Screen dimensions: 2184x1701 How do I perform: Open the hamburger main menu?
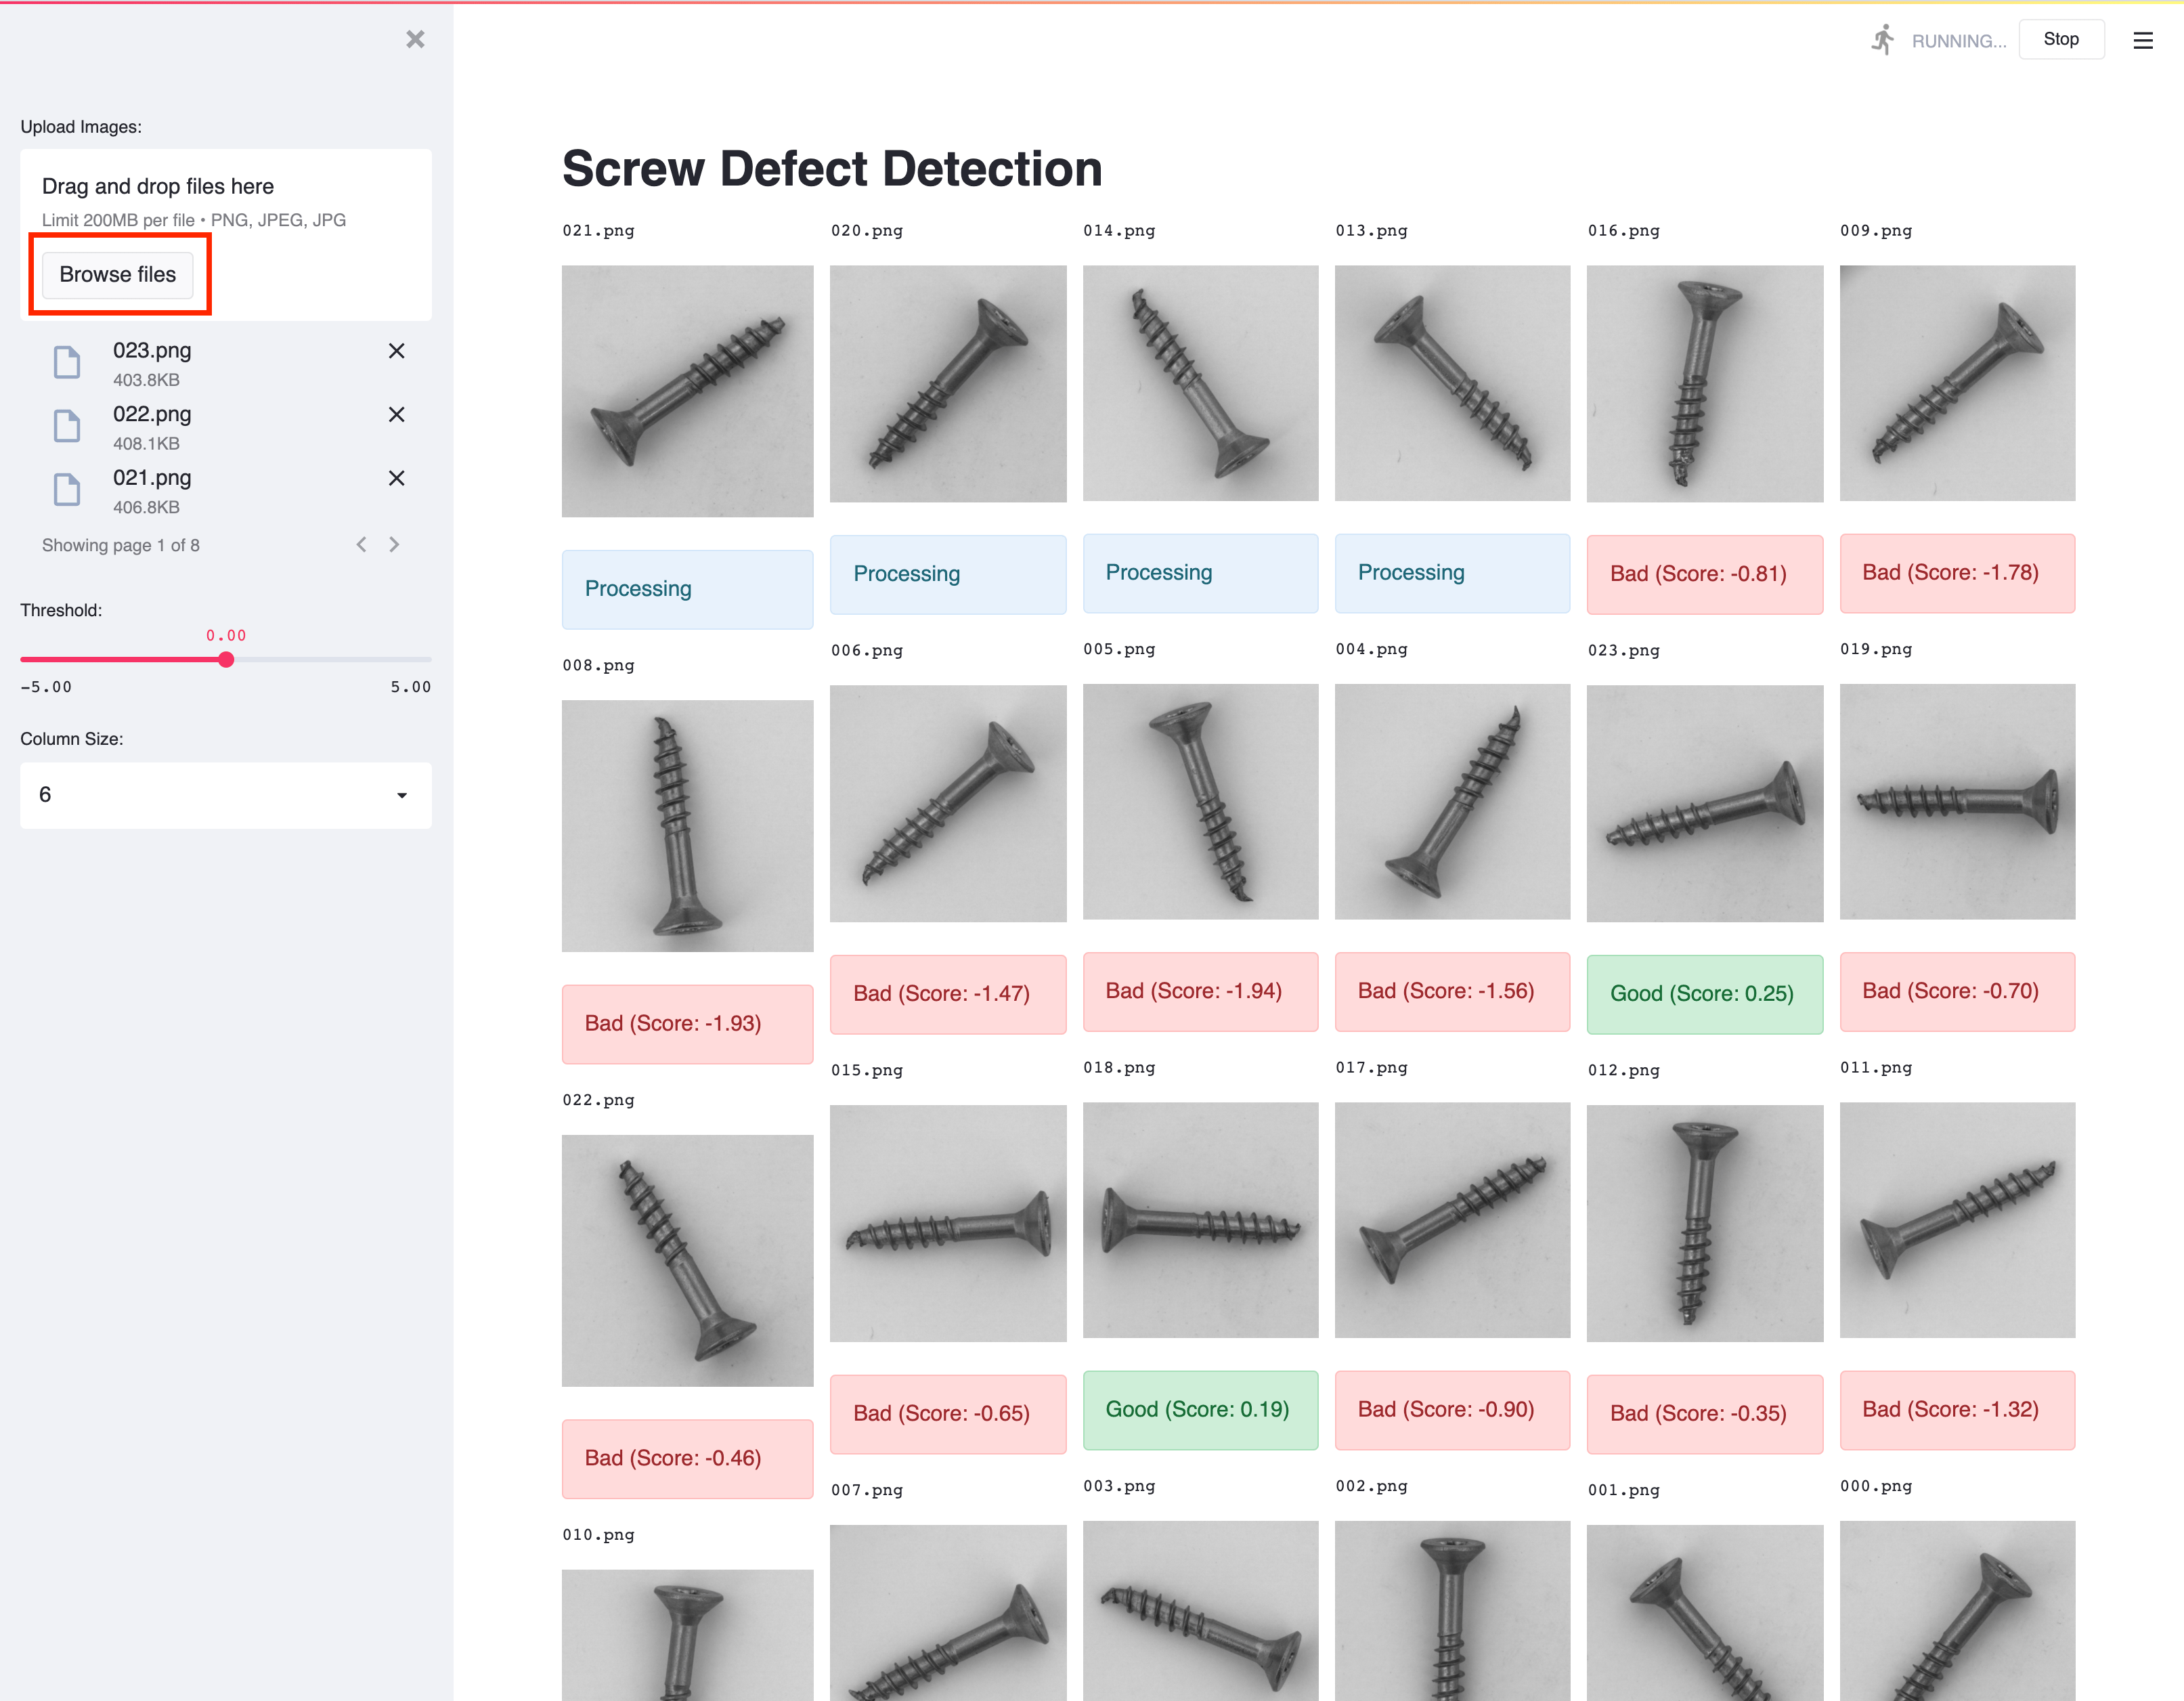pos(2142,40)
